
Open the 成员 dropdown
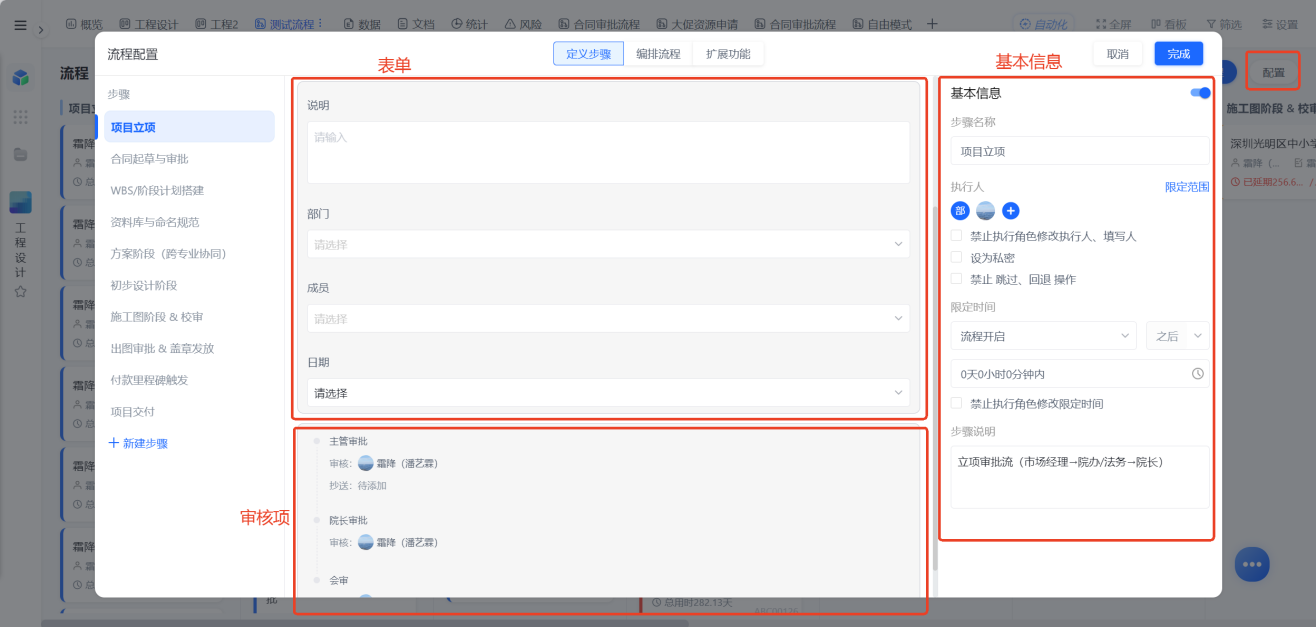(608, 319)
